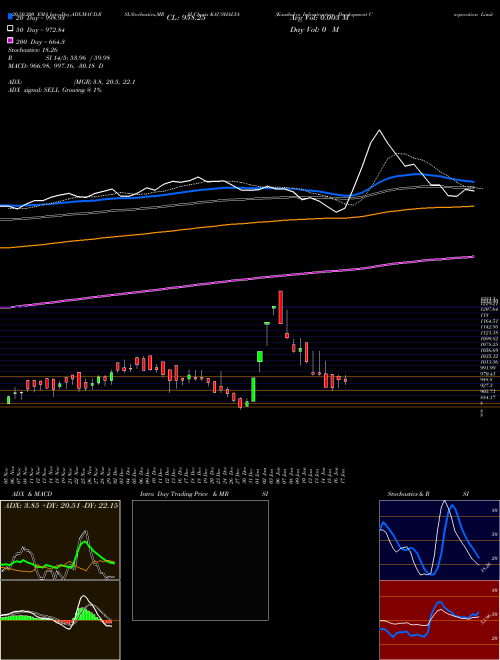
Task: Click the last date label on the time axis
Action: (x=345, y=476)
